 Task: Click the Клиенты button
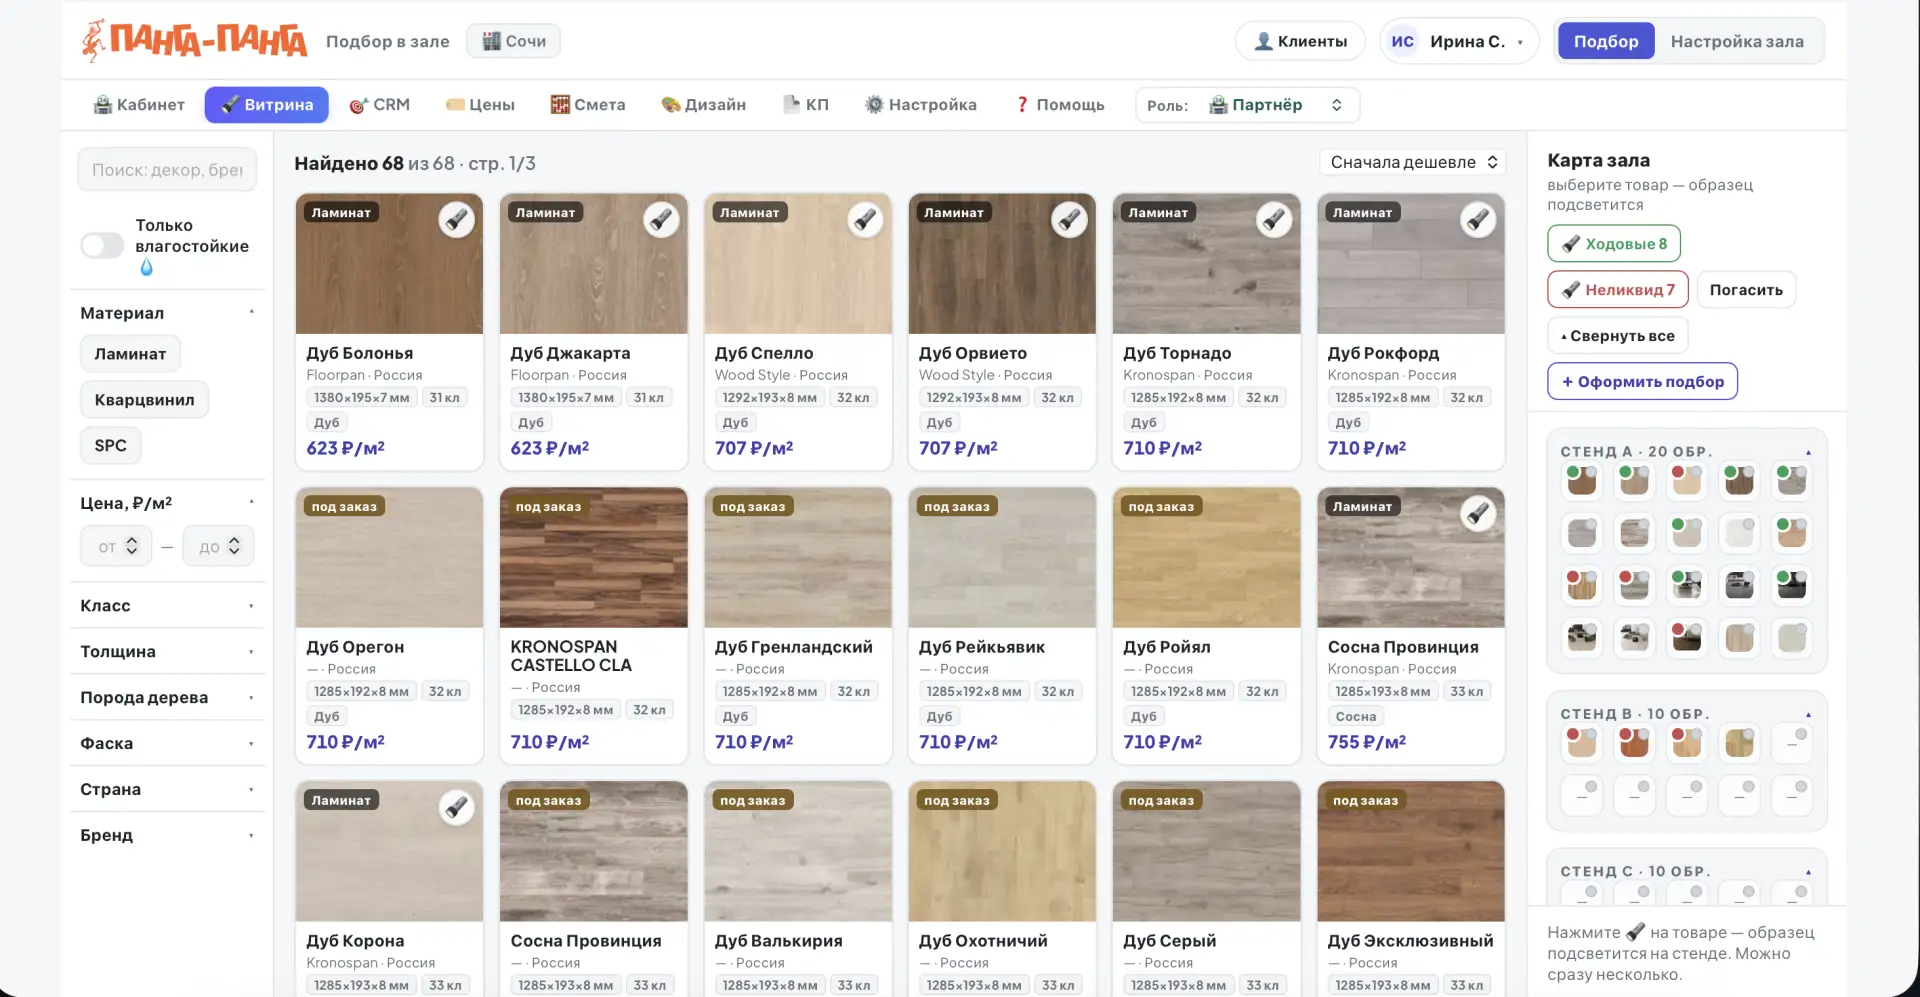[1301, 41]
